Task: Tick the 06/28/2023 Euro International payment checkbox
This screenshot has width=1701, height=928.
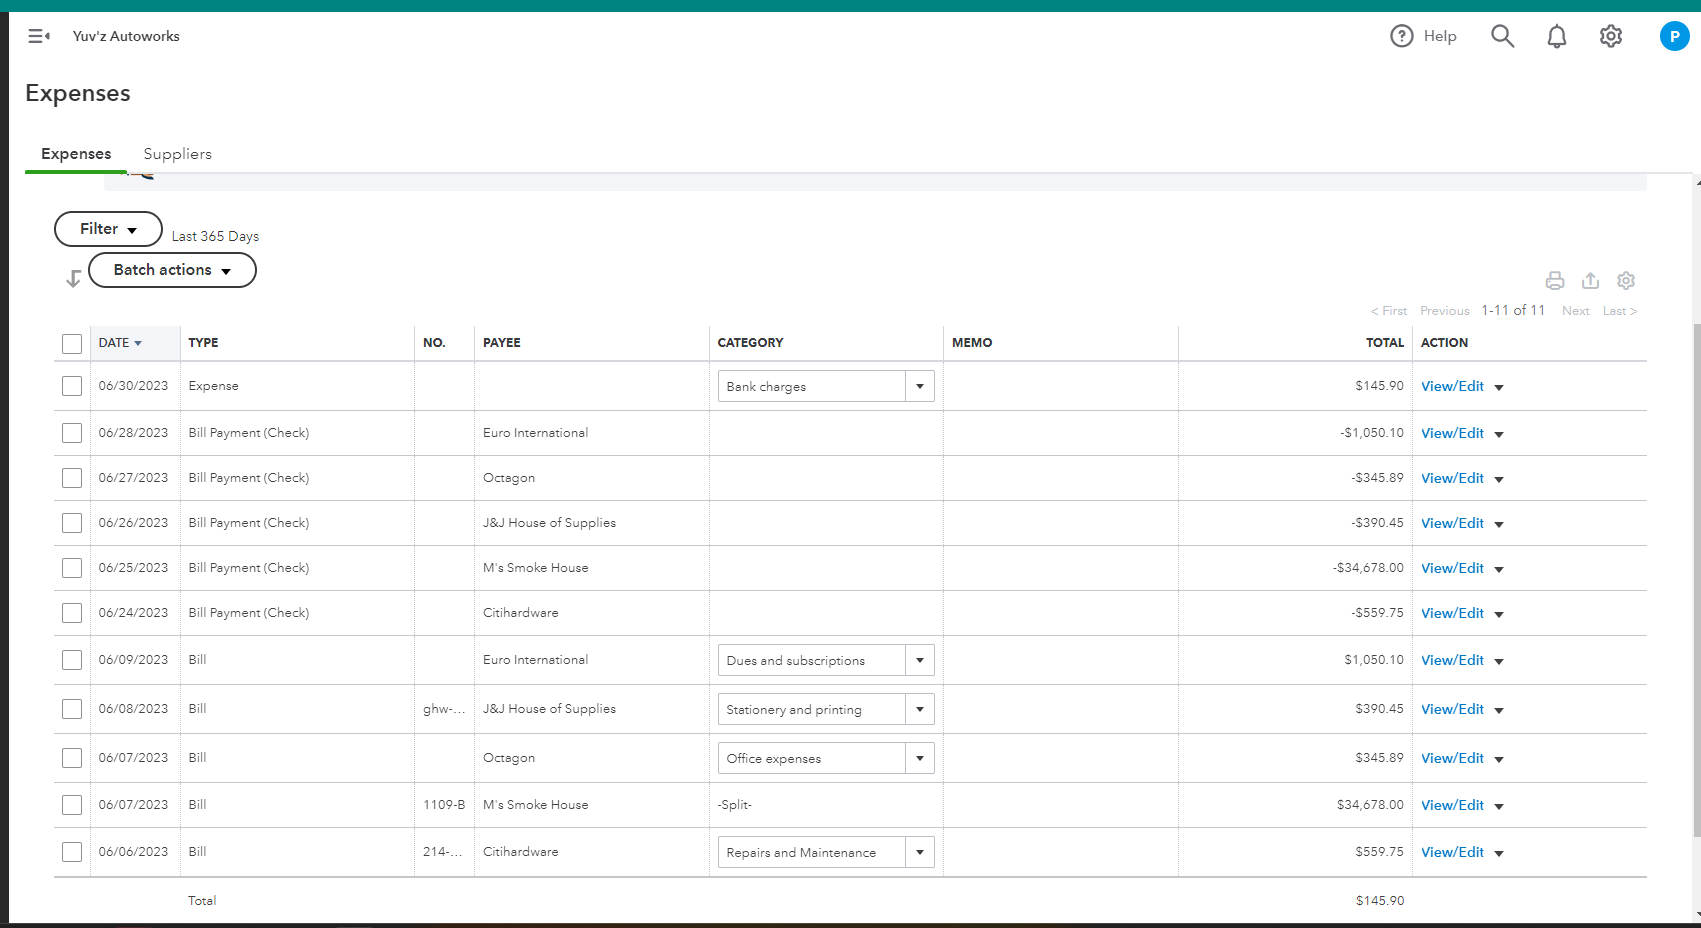Action: coord(72,433)
